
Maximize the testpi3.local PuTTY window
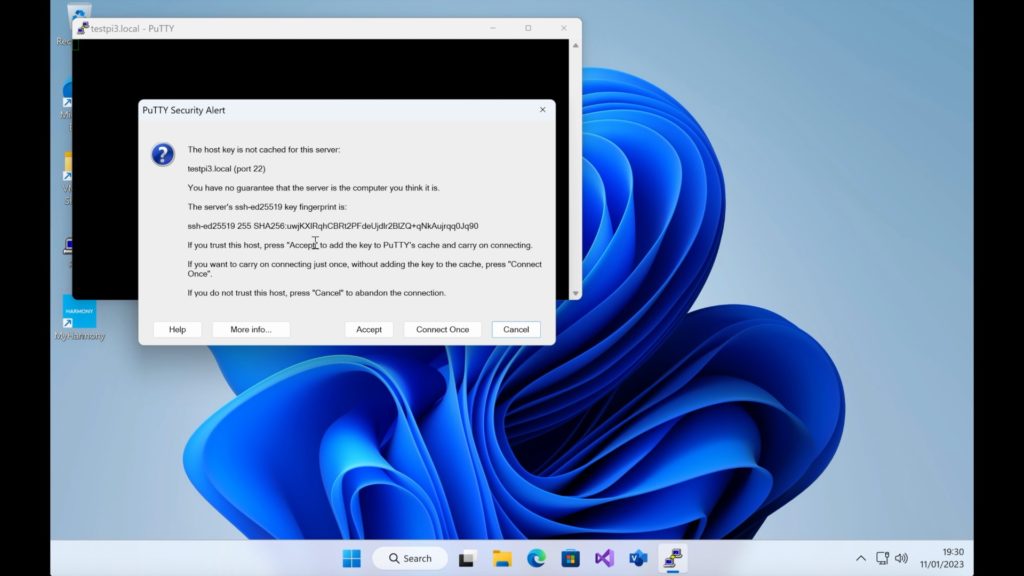[528, 28]
